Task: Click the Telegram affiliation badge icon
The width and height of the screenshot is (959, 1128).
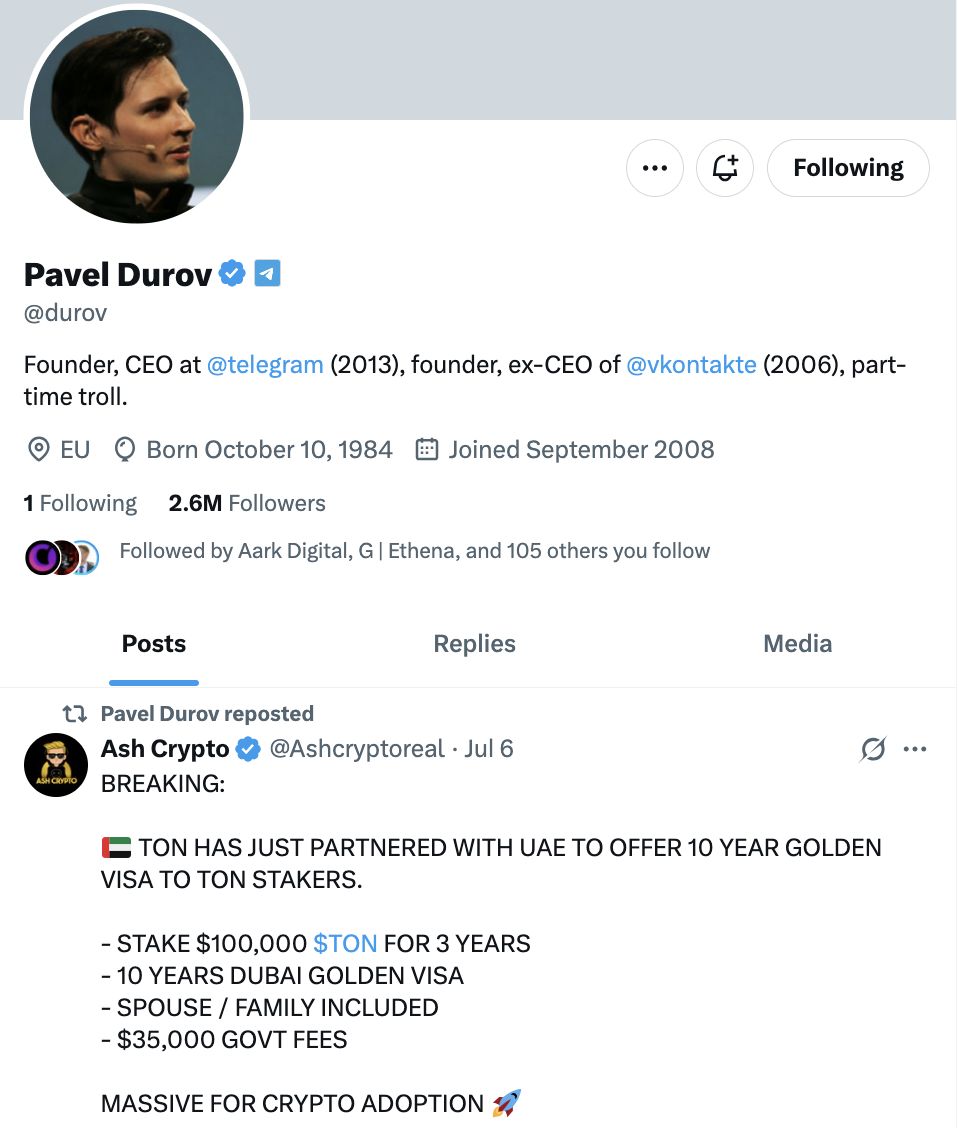Action: click(x=267, y=273)
